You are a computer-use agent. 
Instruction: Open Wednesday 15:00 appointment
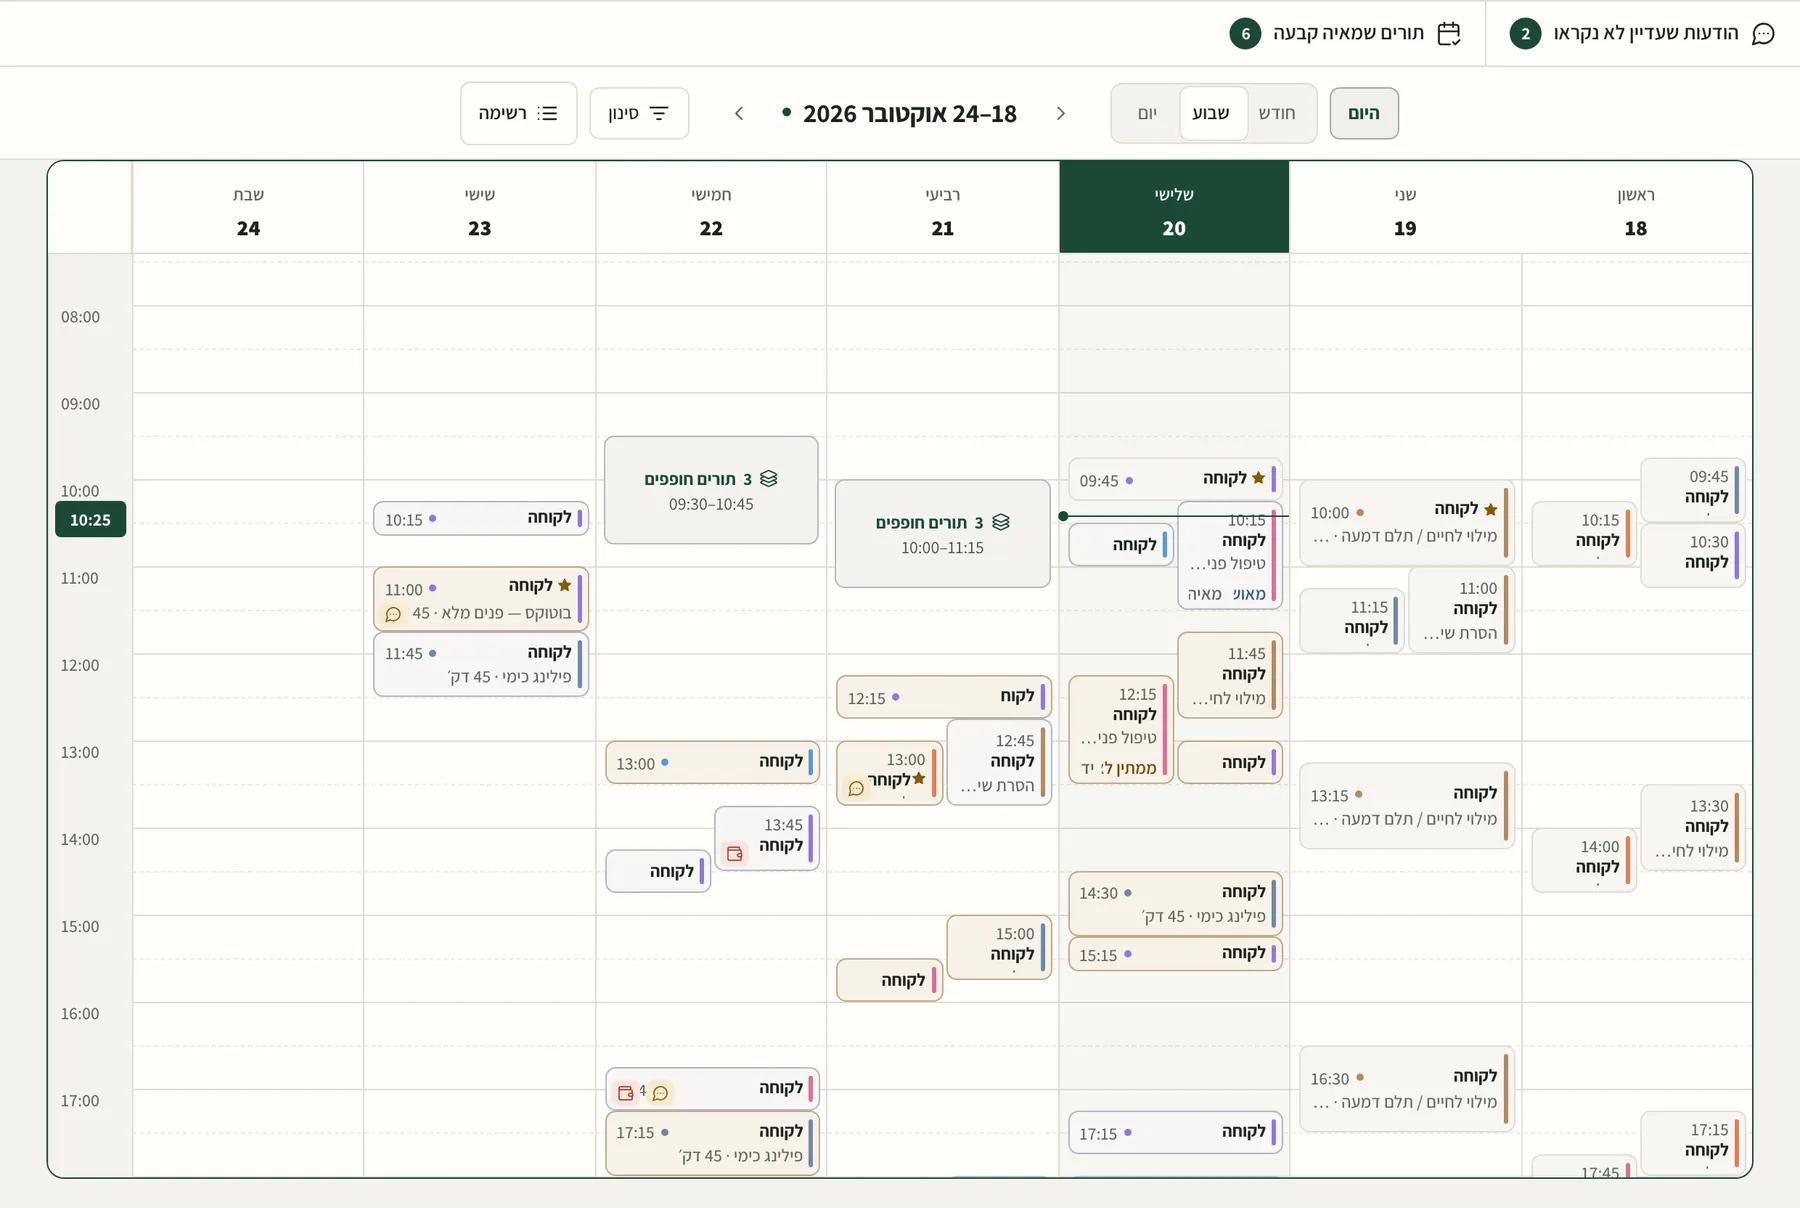click(x=999, y=947)
